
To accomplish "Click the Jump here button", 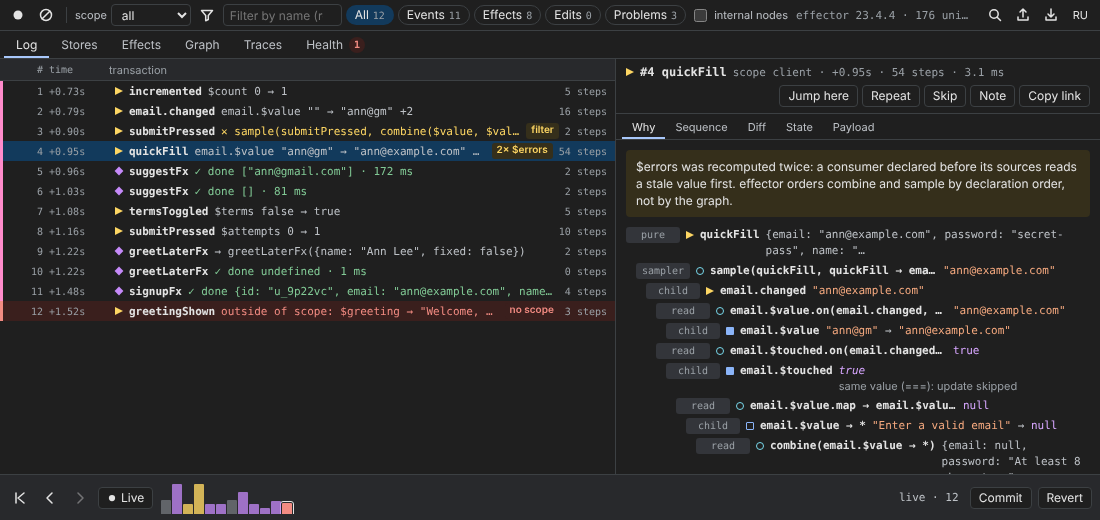I will (x=818, y=96).
